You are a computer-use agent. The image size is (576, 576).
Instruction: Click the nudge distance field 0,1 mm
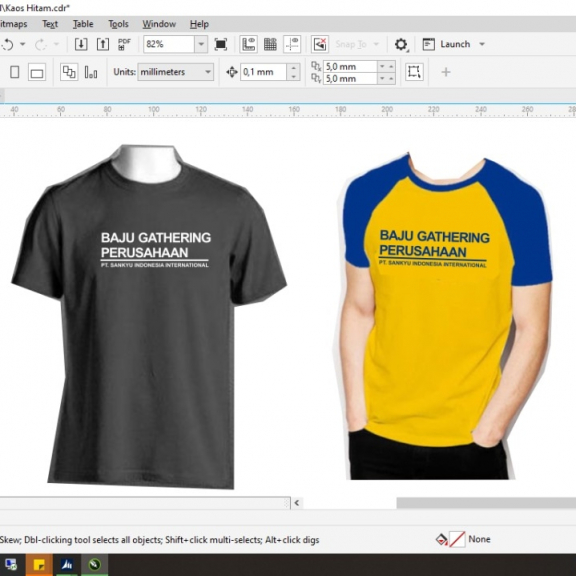pyautogui.click(x=263, y=72)
